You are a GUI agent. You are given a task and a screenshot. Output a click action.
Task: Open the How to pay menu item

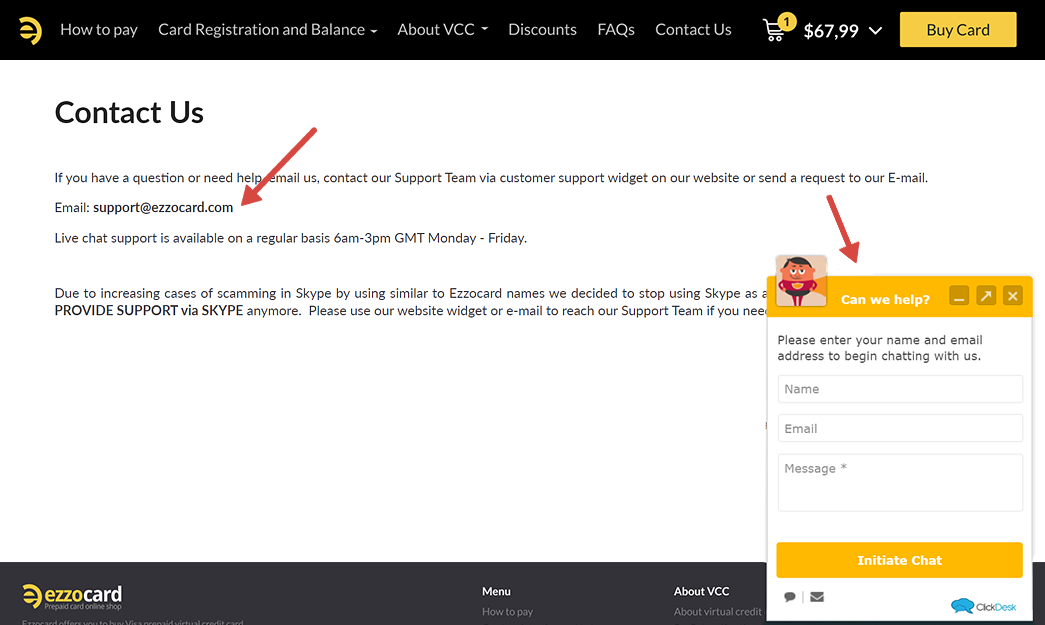tap(99, 30)
